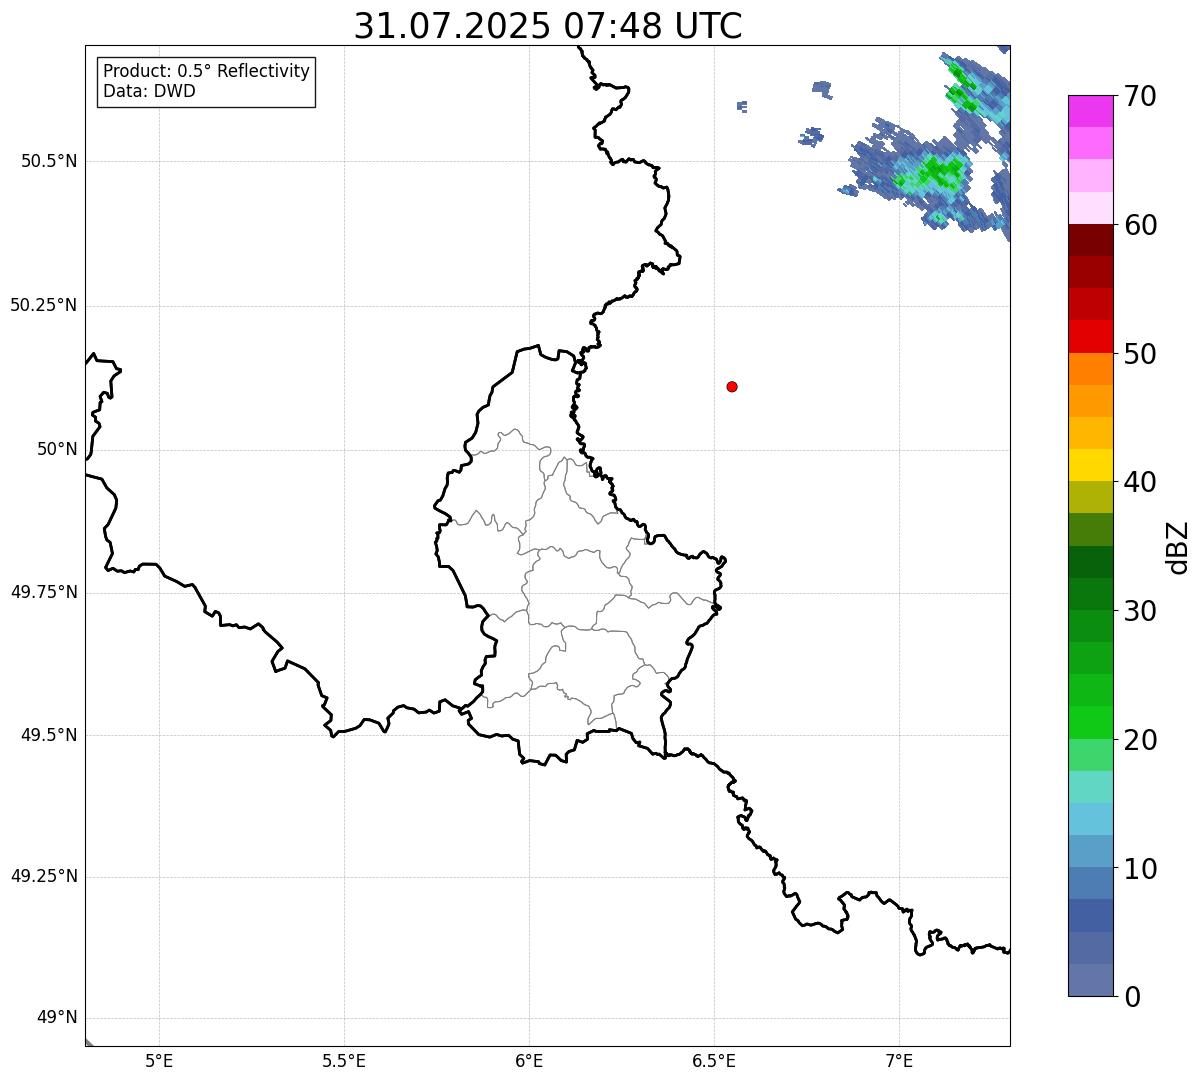Click the 50°N latitude label
1202x1081 pixels.
57,449
